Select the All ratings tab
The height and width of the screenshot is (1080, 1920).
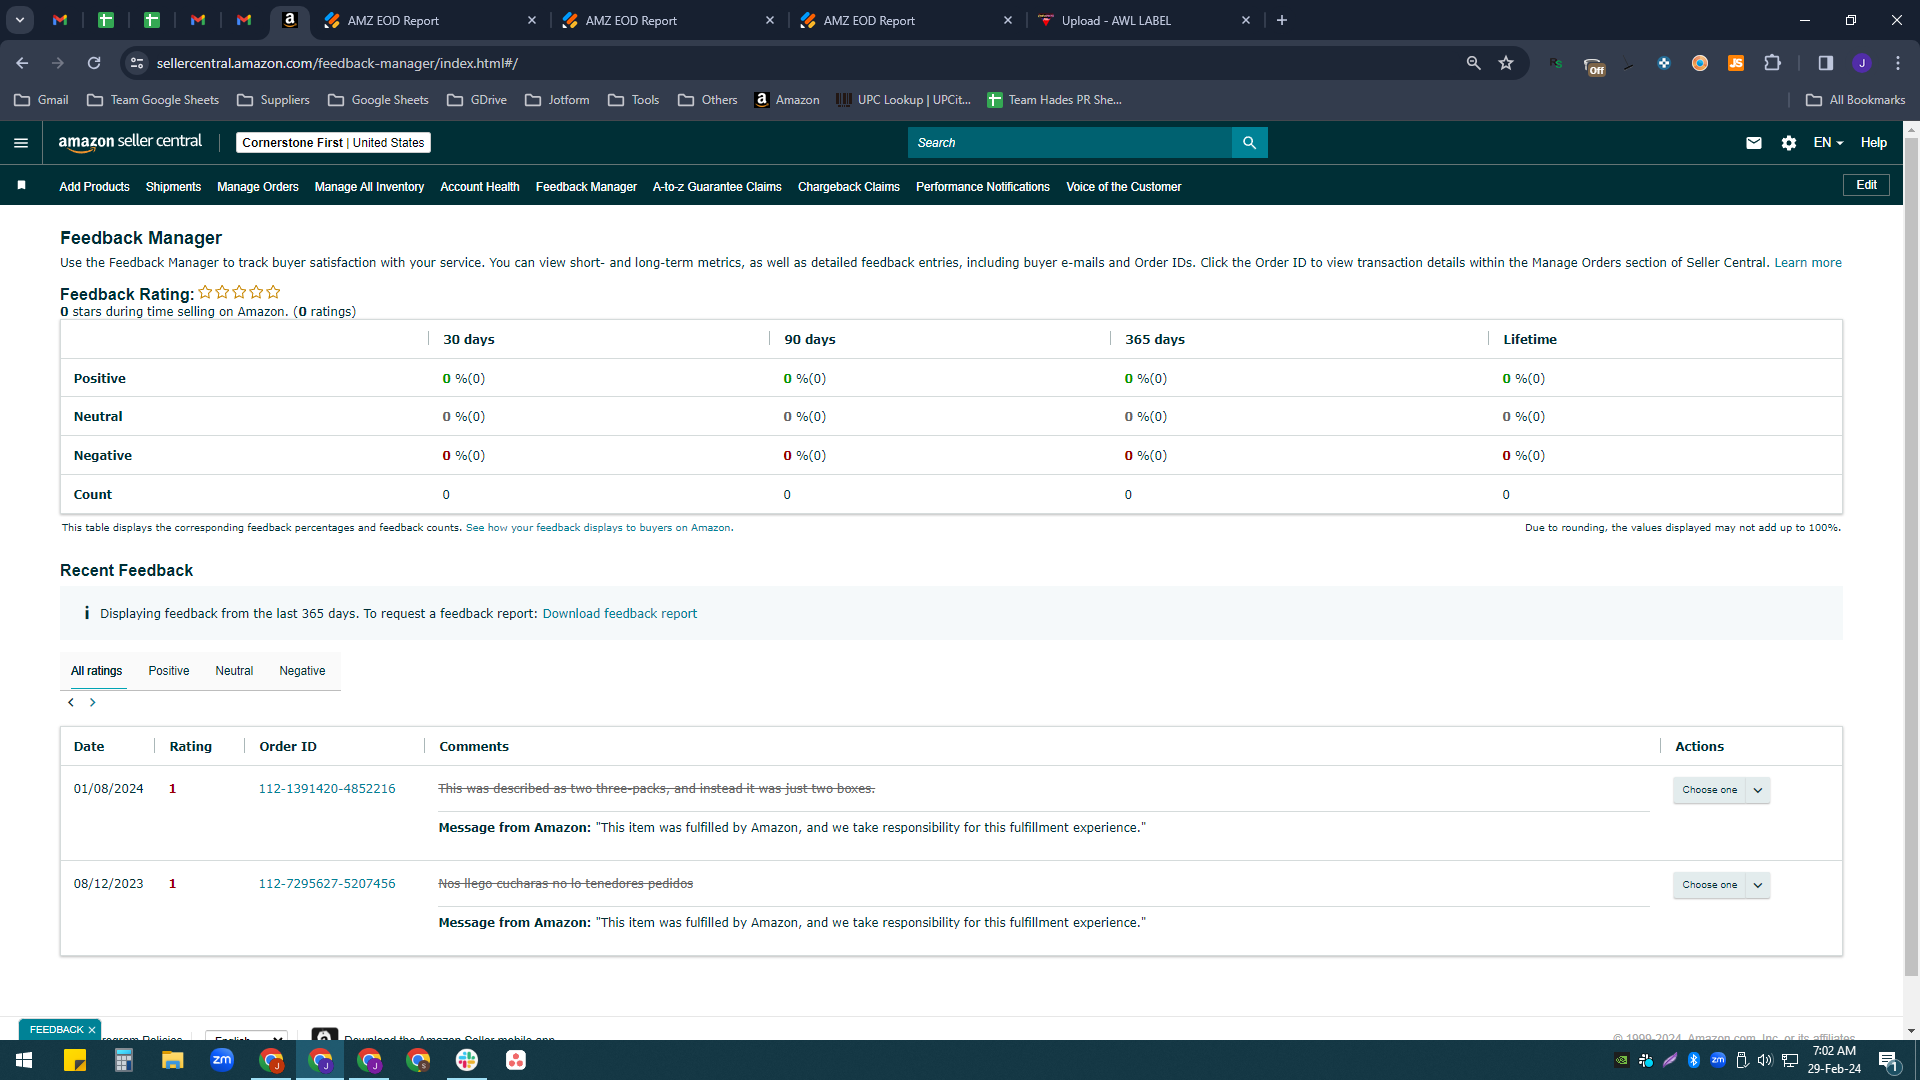pos(96,671)
